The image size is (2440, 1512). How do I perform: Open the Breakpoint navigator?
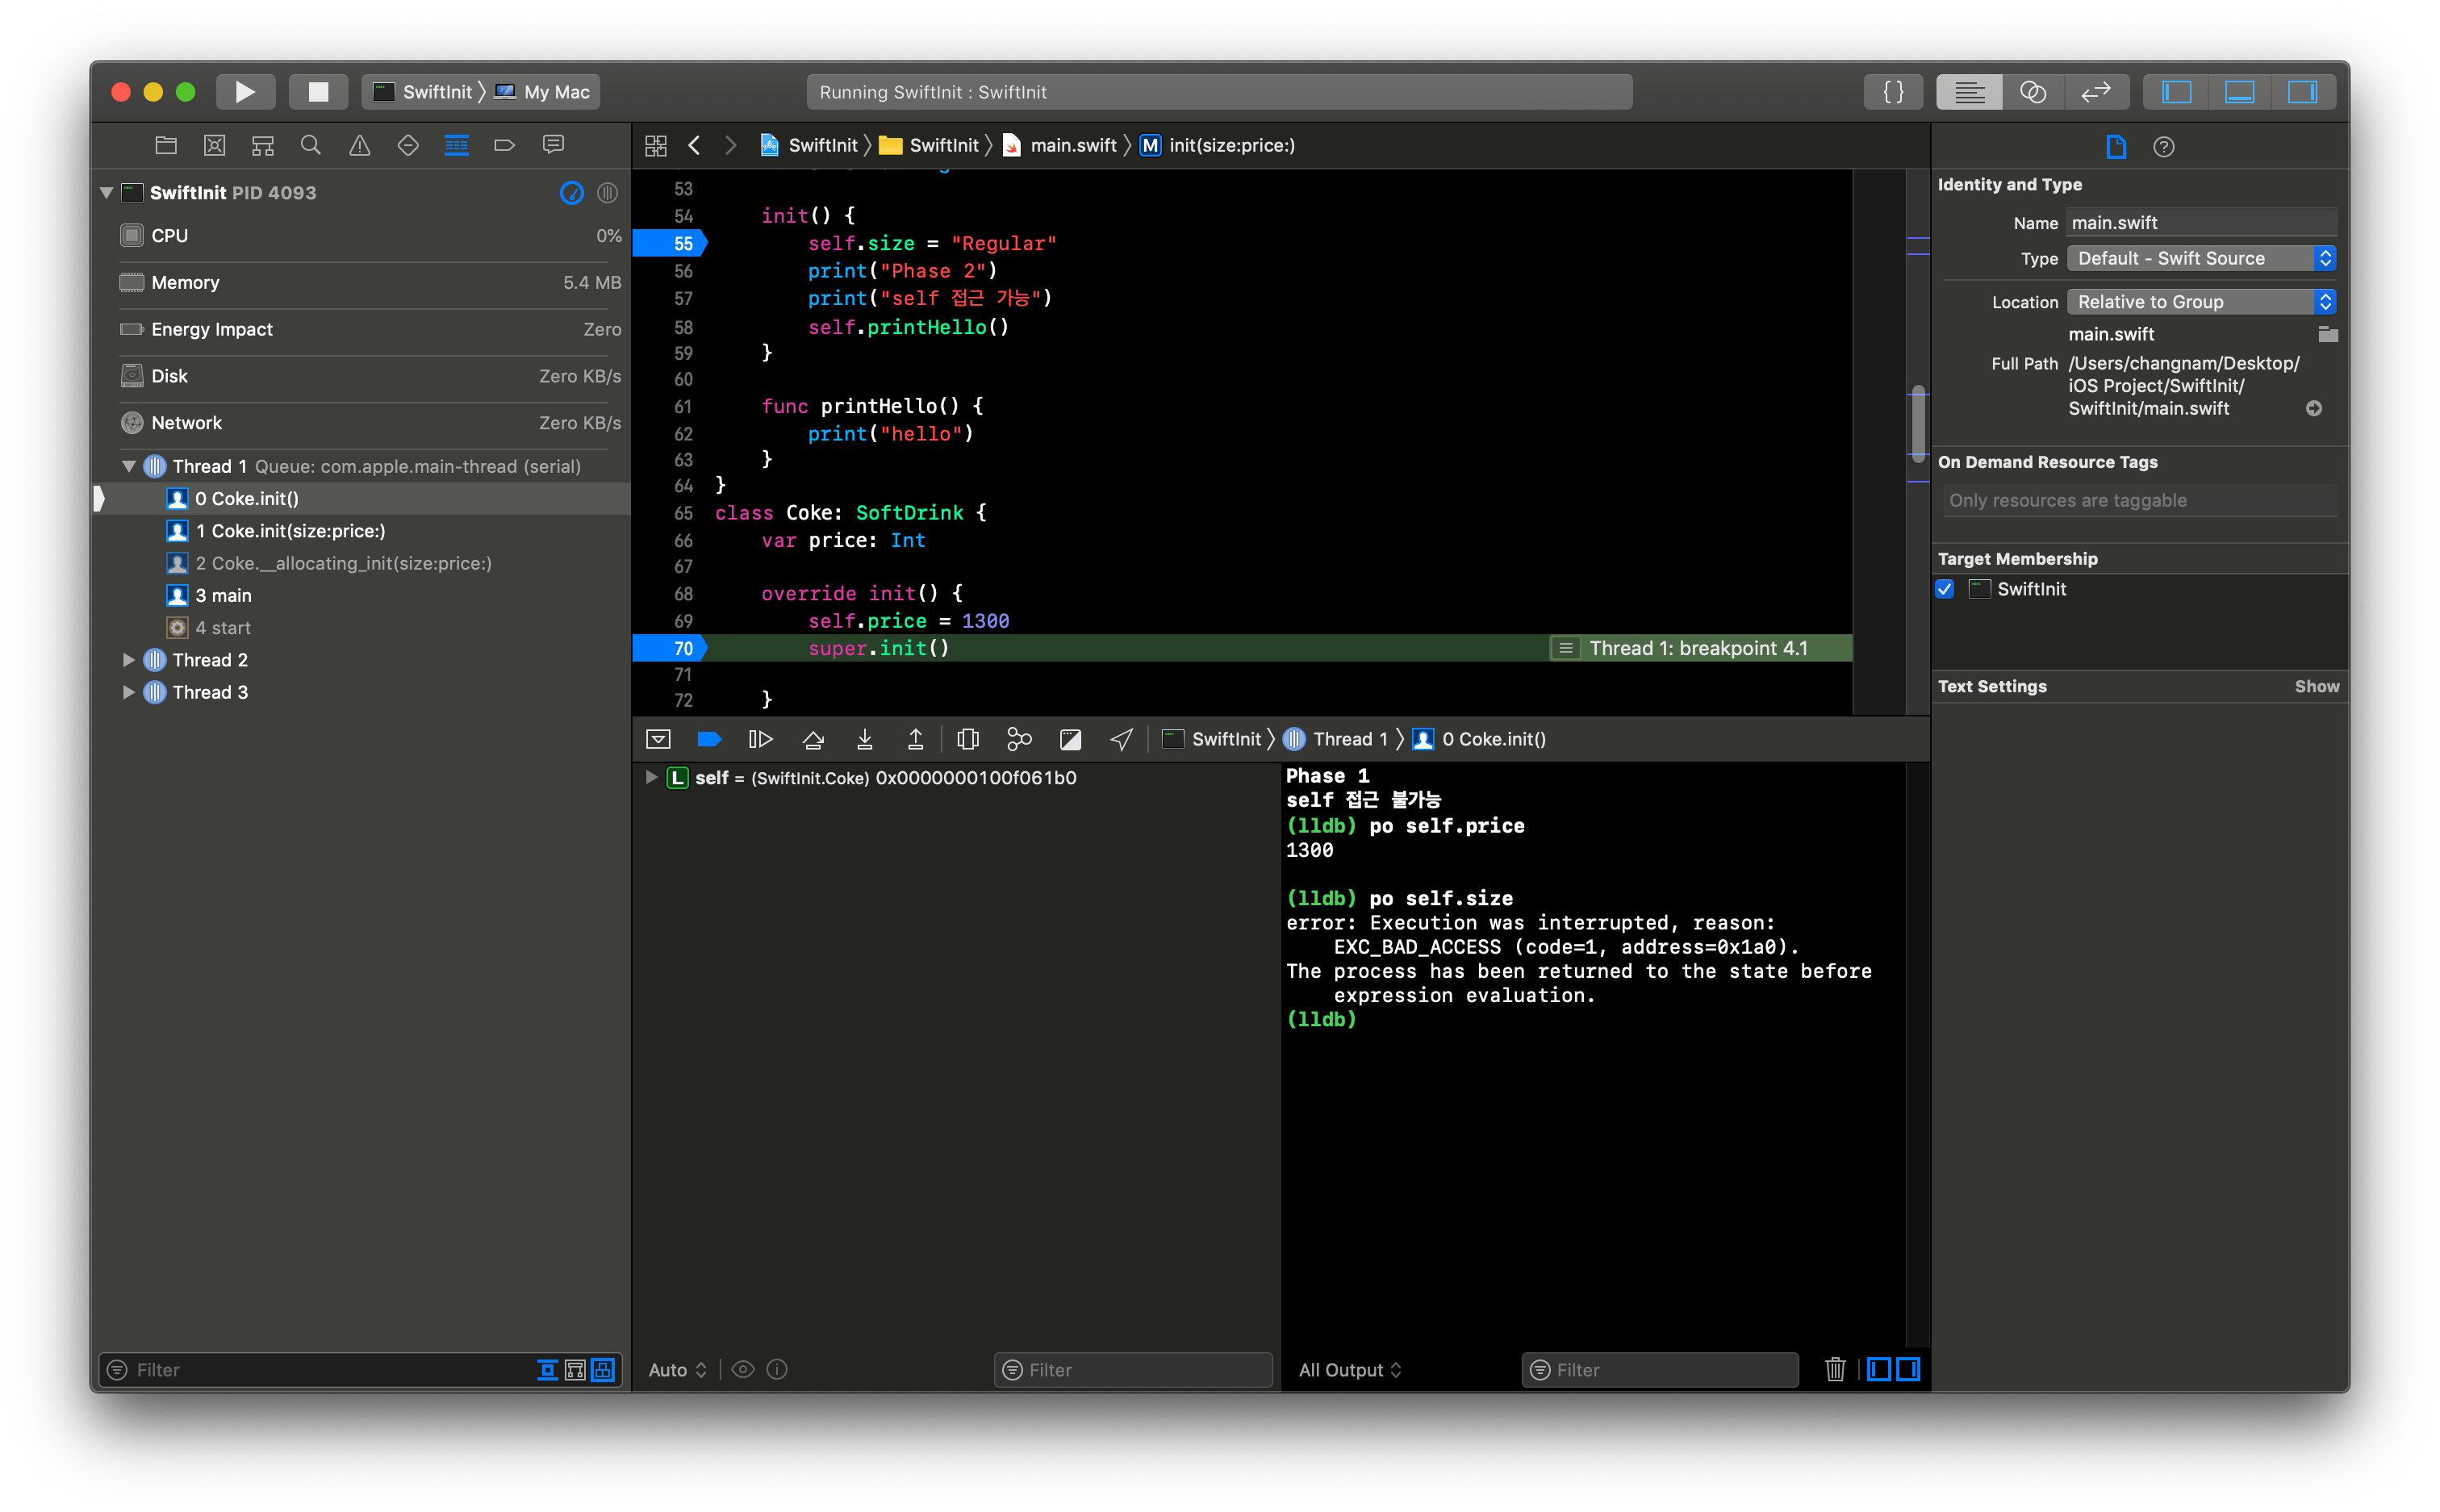coord(504,145)
